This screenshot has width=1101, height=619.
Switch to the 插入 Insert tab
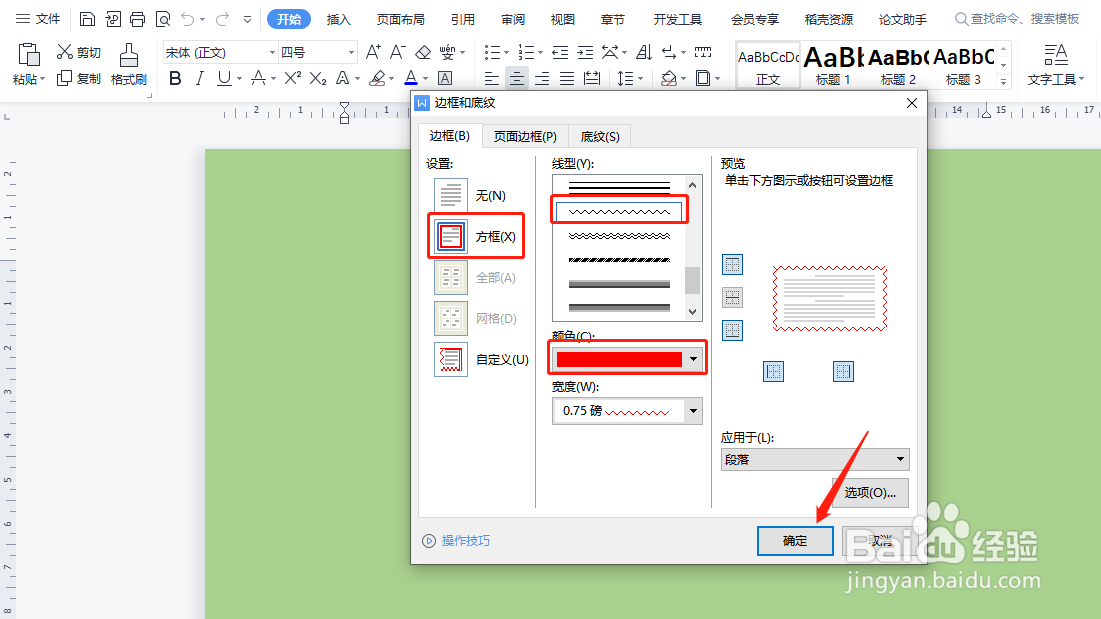338,20
